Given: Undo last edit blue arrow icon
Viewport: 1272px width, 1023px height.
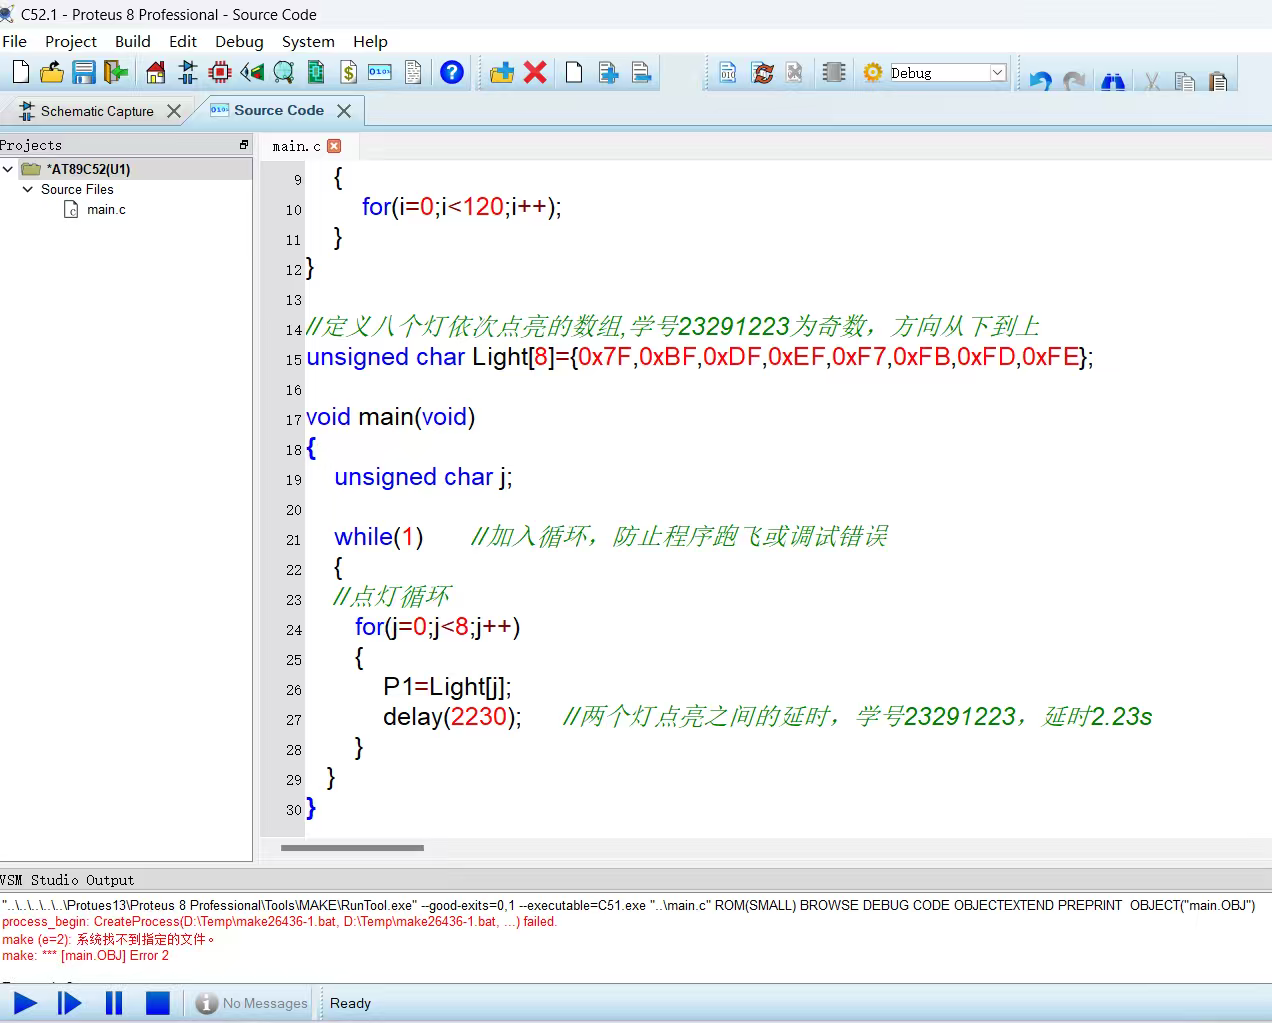Looking at the screenshot, I should [x=1041, y=80].
